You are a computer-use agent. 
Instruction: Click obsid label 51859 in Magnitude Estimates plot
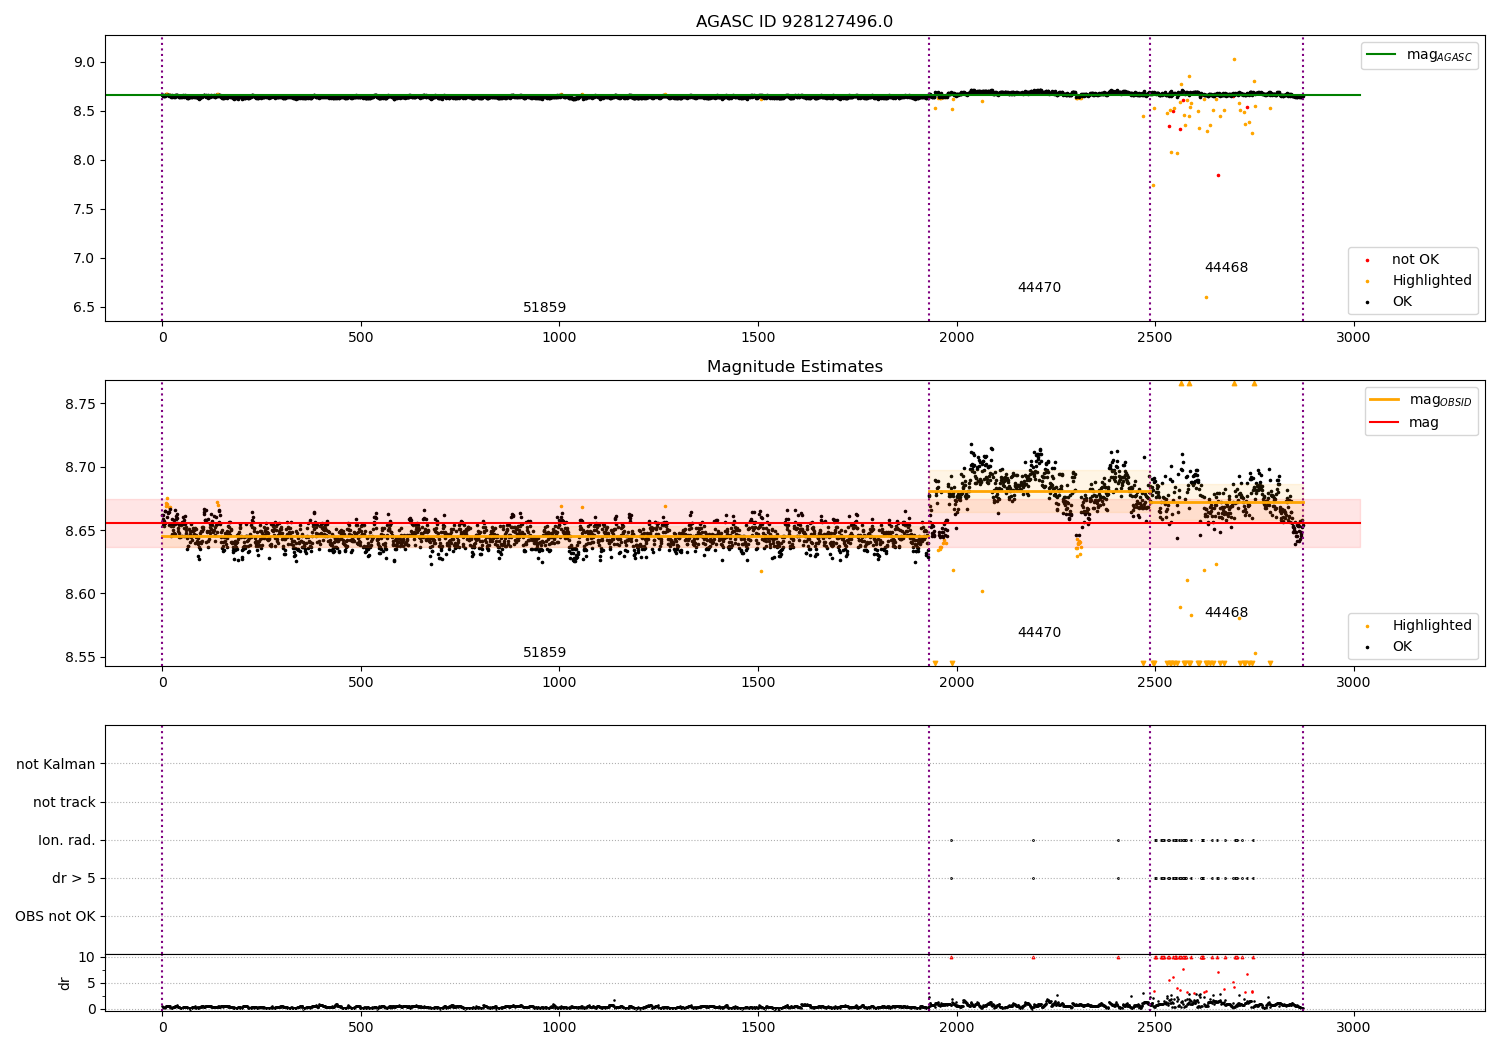[x=544, y=652]
